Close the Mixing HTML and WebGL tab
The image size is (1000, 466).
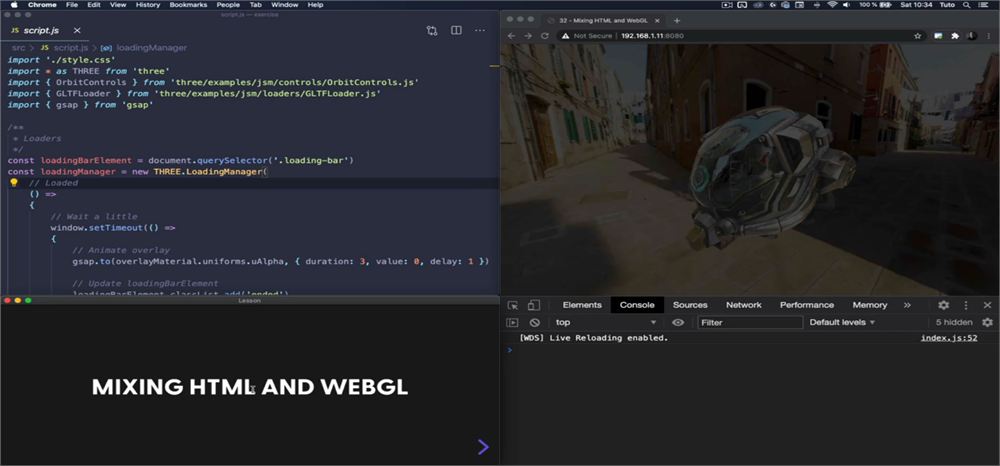(657, 20)
